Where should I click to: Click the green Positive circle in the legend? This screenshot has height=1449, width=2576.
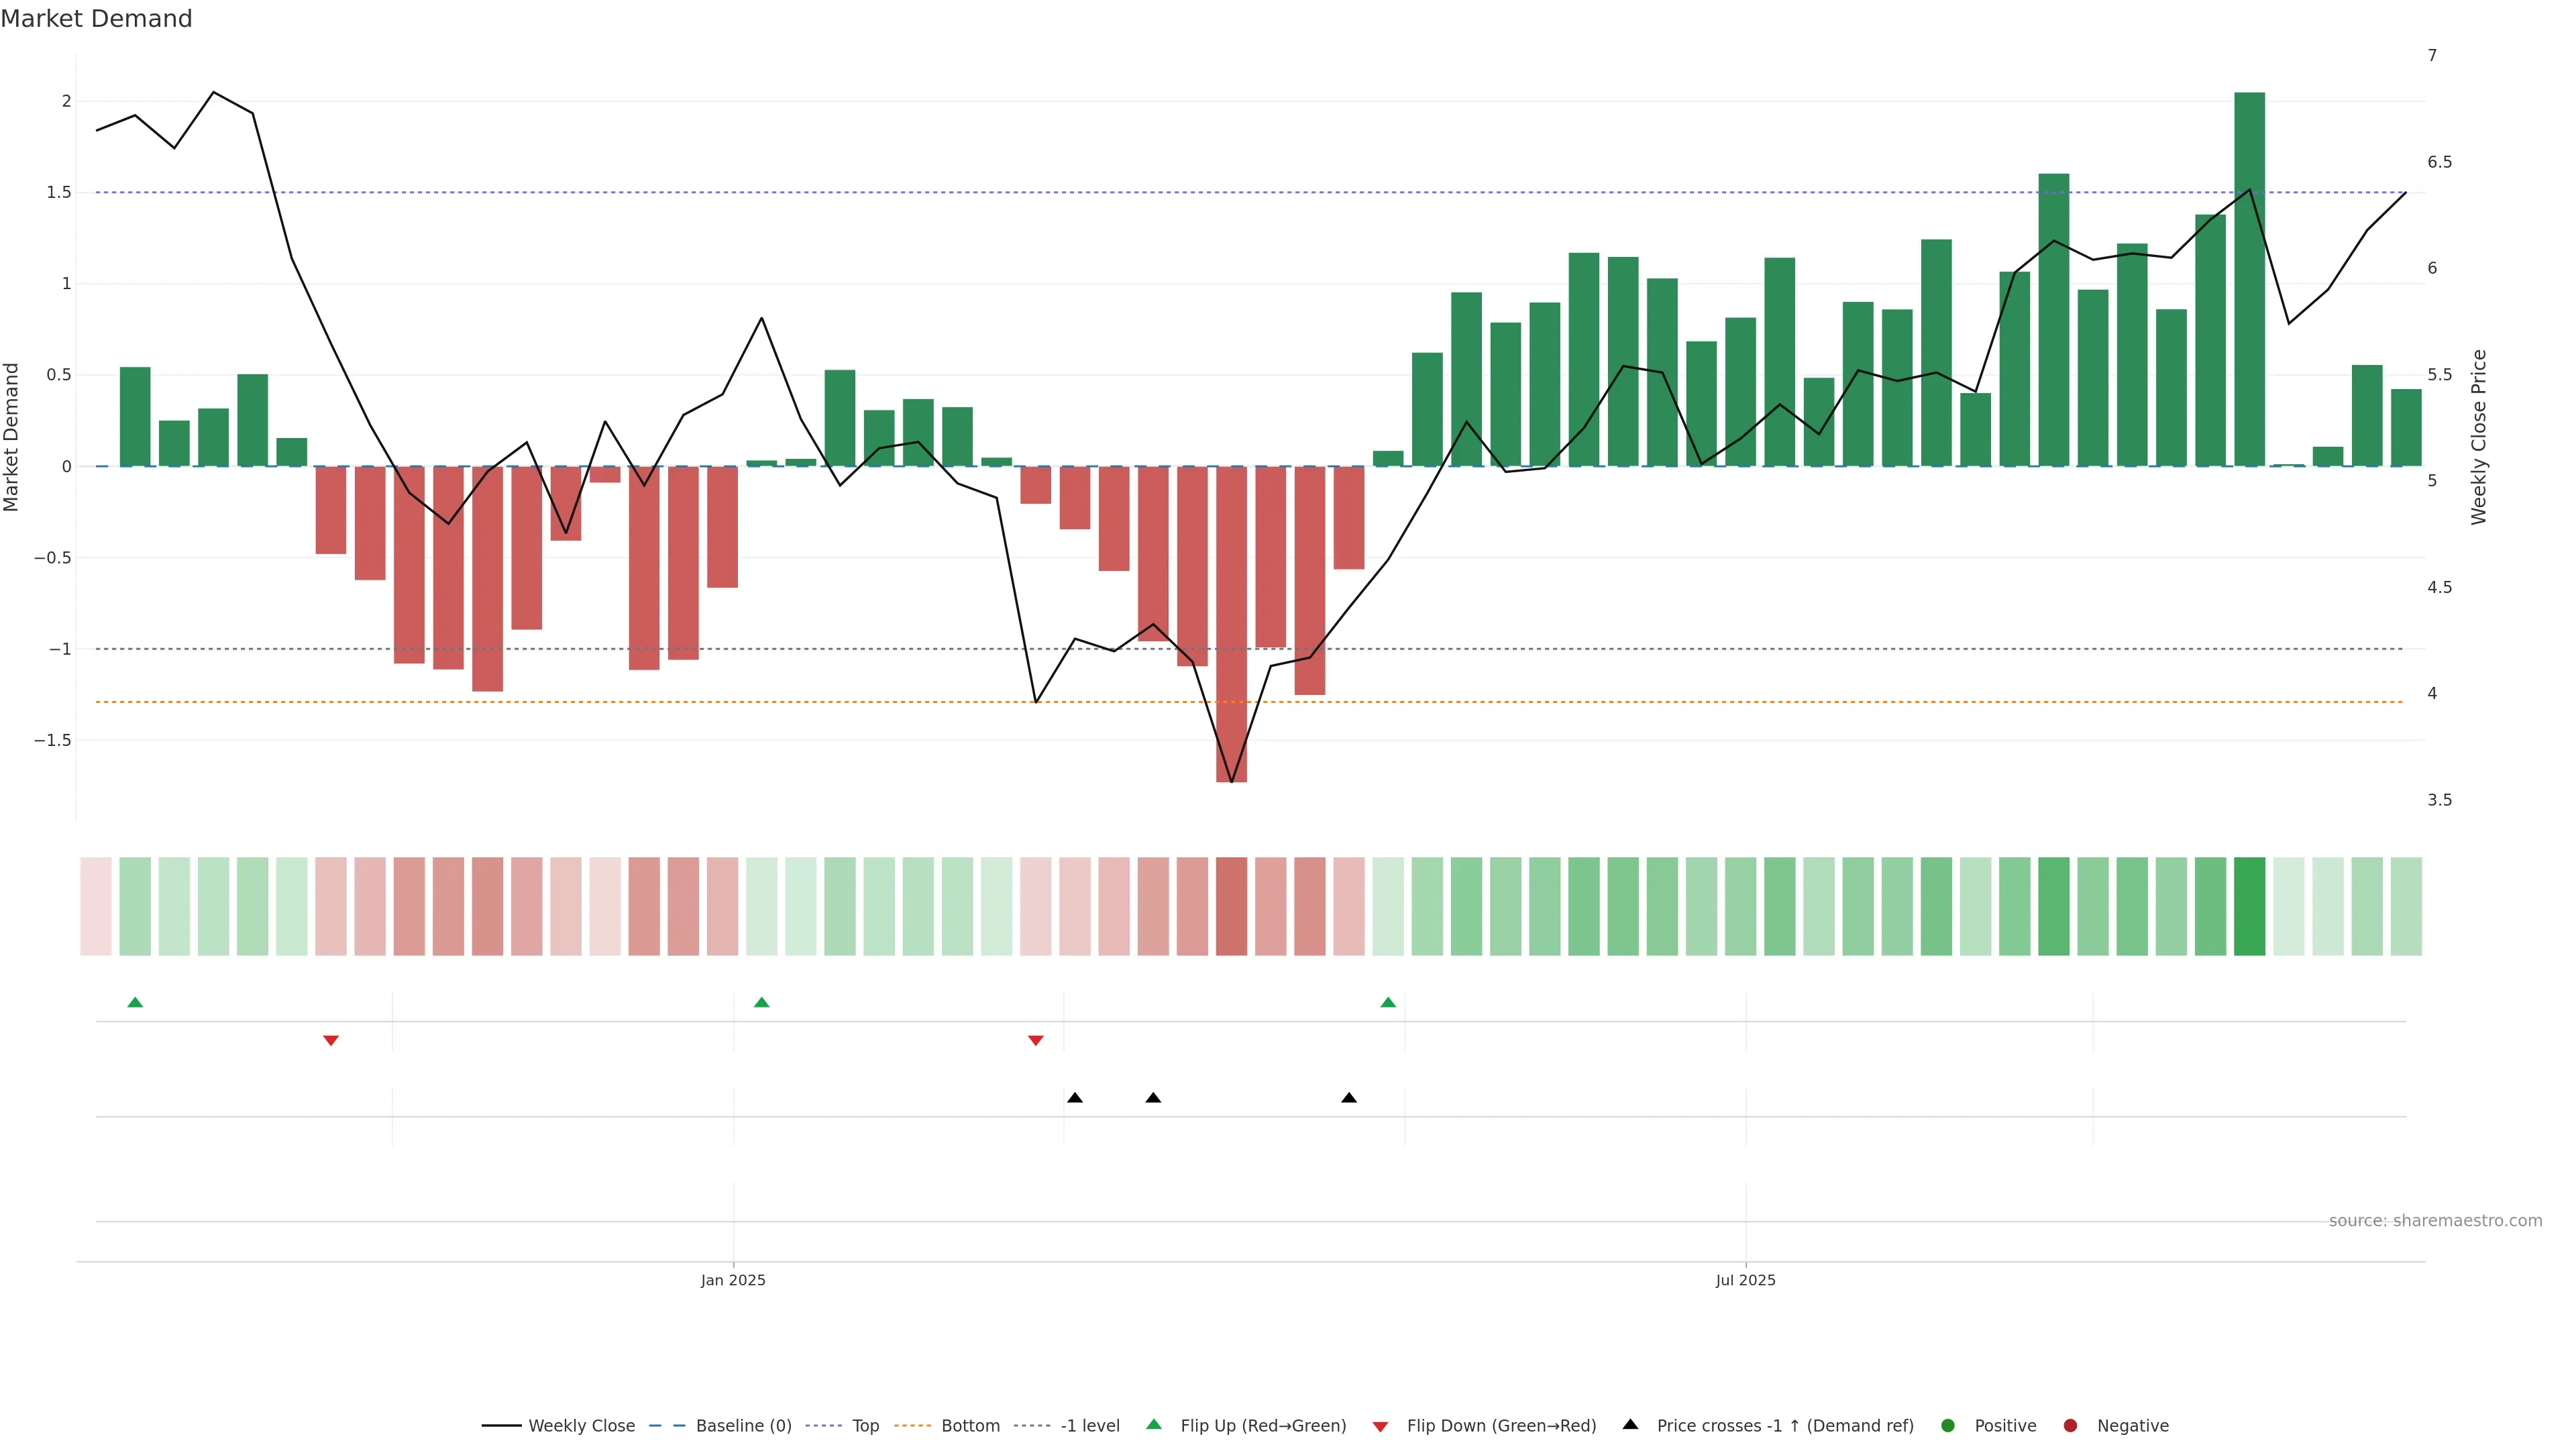click(x=1947, y=1425)
